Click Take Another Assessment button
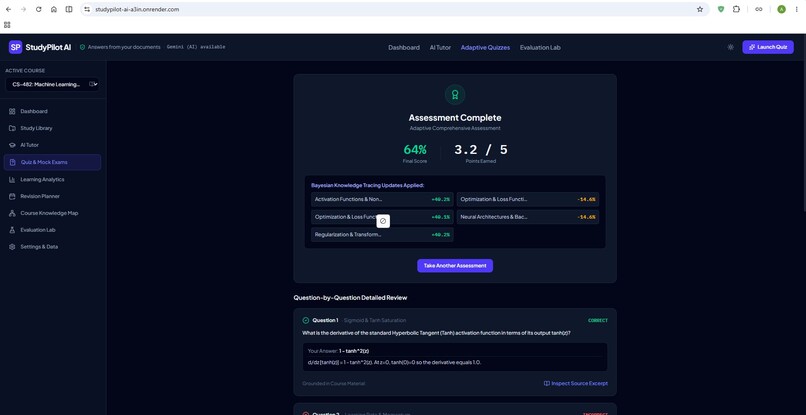The image size is (806, 415). pyautogui.click(x=455, y=266)
